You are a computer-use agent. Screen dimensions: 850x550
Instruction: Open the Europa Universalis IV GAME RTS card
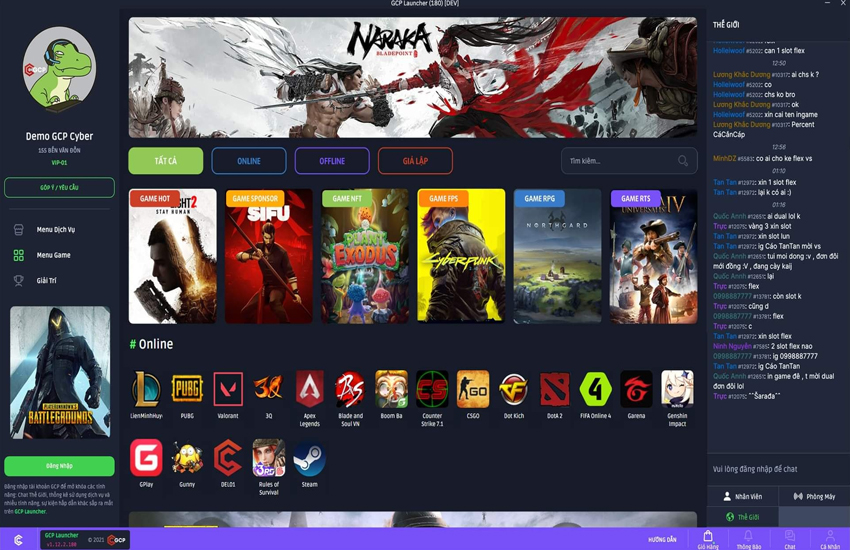pyautogui.click(x=654, y=256)
